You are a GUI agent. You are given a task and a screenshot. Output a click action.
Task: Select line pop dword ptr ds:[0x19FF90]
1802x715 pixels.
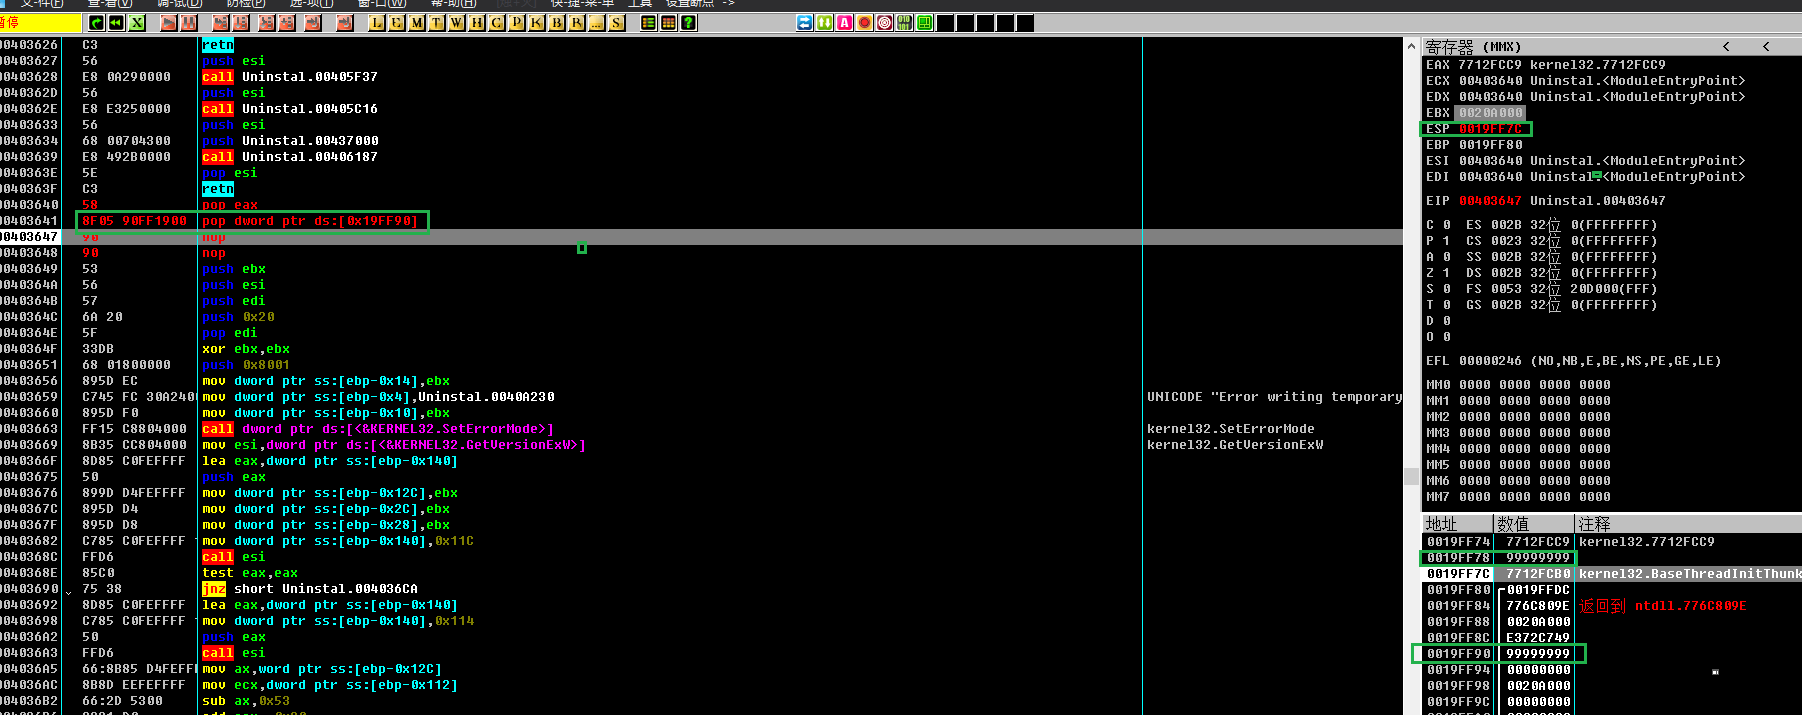pos(309,221)
